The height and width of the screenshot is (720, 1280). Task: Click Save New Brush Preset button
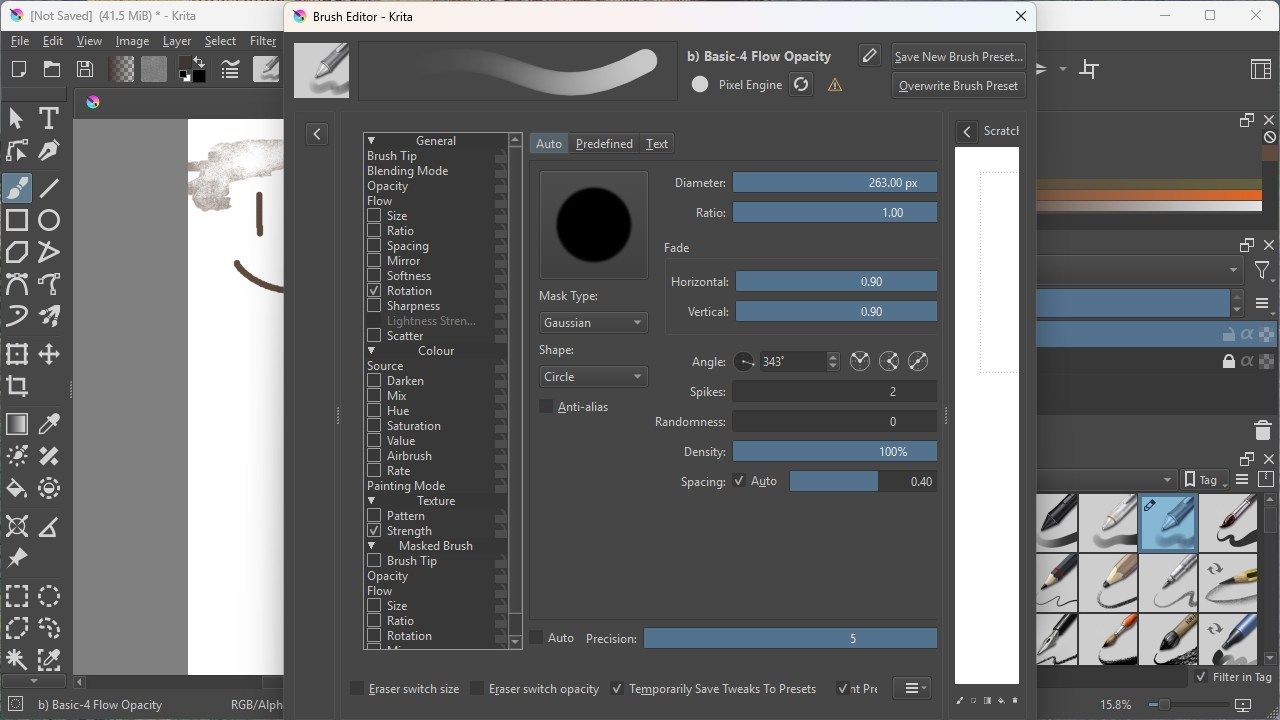point(958,56)
